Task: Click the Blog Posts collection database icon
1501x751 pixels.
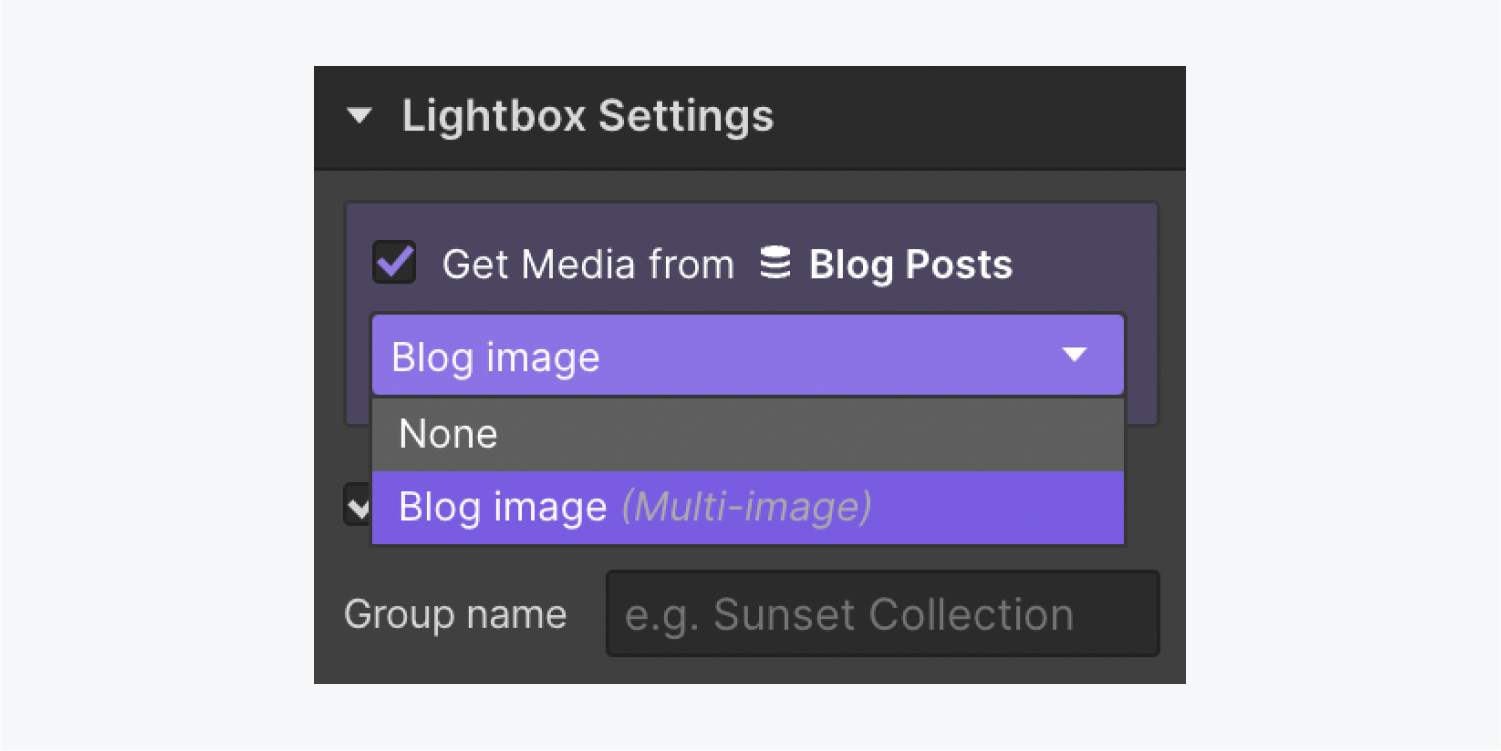Action: point(775,264)
